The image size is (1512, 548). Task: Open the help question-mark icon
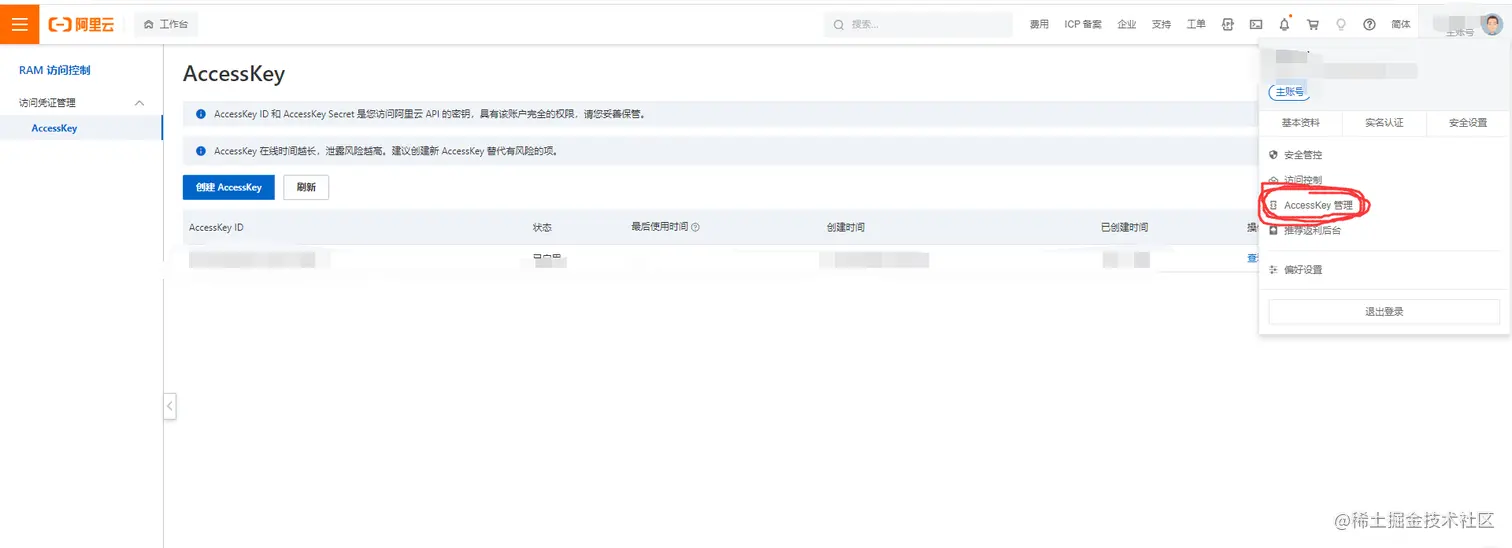(1369, 24)
